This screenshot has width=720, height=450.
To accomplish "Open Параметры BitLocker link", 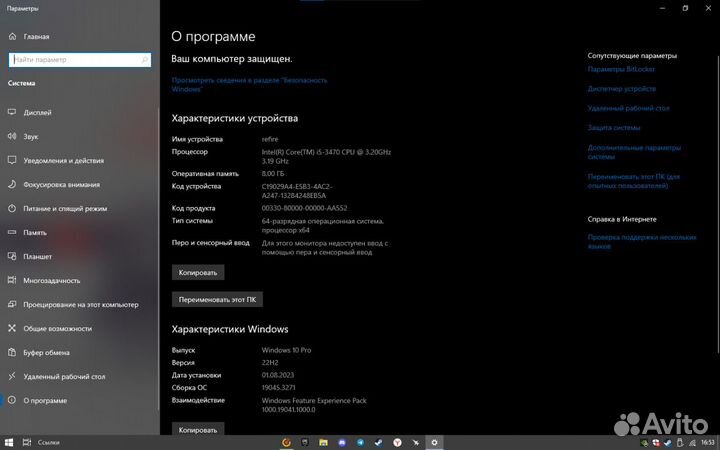I will pyautogui.click(x=621, y=69).
